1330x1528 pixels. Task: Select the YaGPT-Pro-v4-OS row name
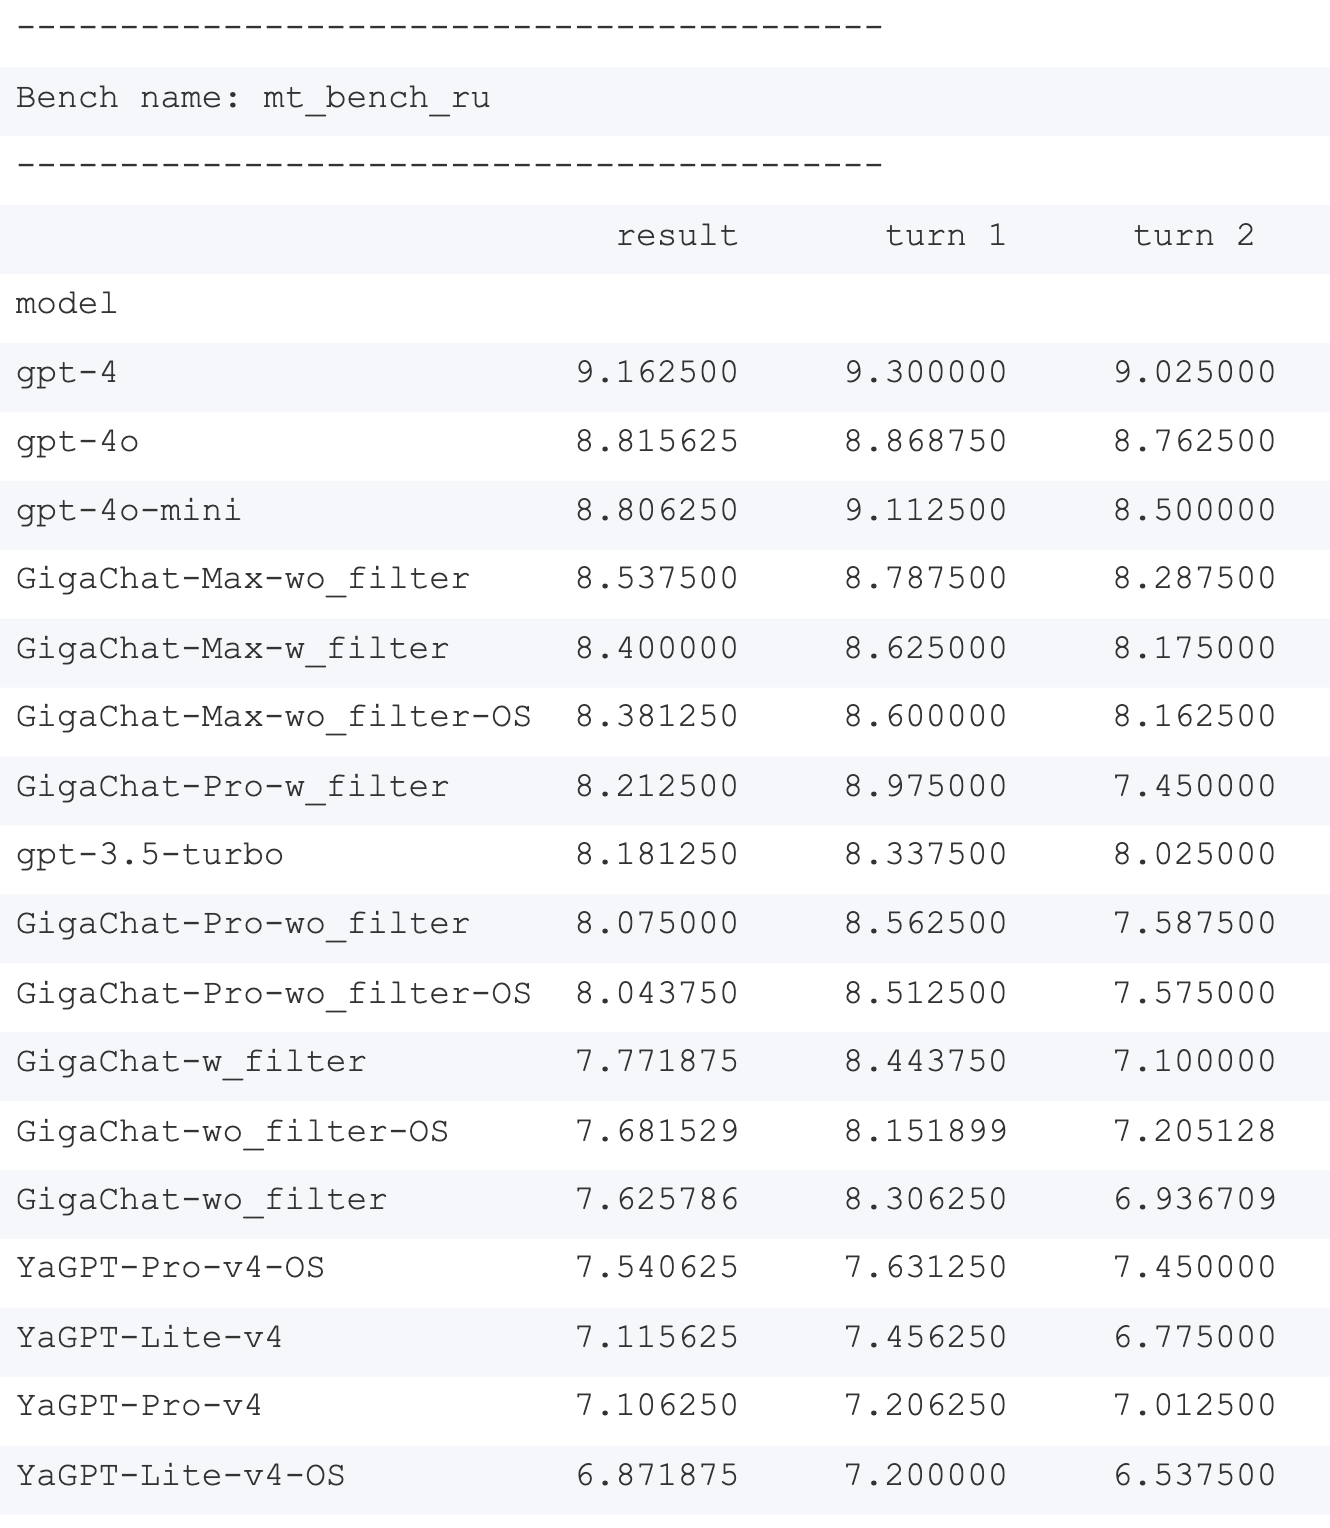click(x=170, y=1269)
